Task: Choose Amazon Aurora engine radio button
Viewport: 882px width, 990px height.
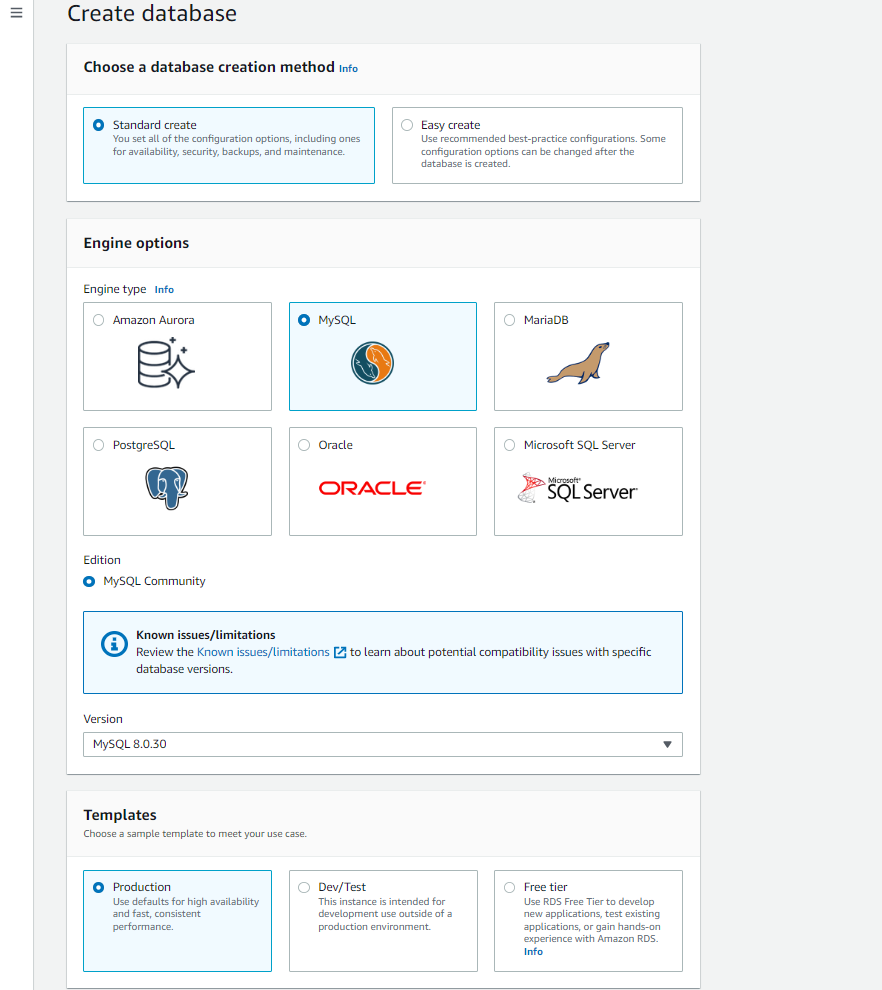Action: [x=98, y=320]
